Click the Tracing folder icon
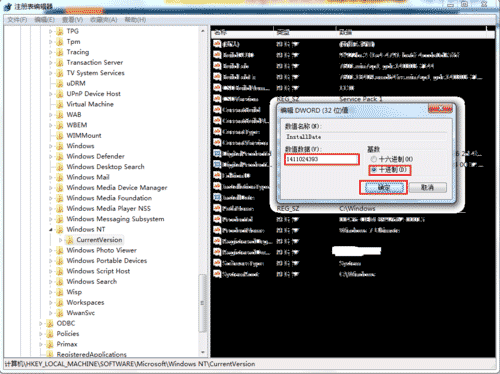500x374 pixels. [x=60, y=52]
